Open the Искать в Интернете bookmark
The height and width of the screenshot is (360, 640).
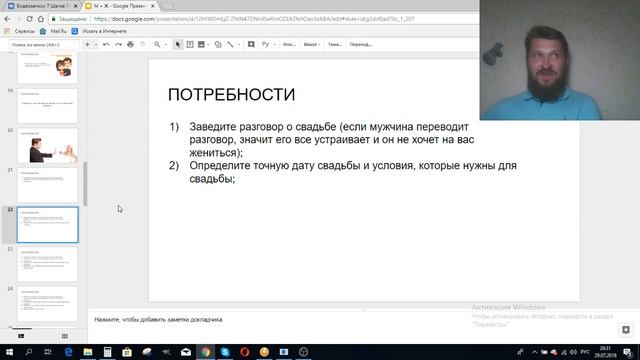tap(99, 31)
